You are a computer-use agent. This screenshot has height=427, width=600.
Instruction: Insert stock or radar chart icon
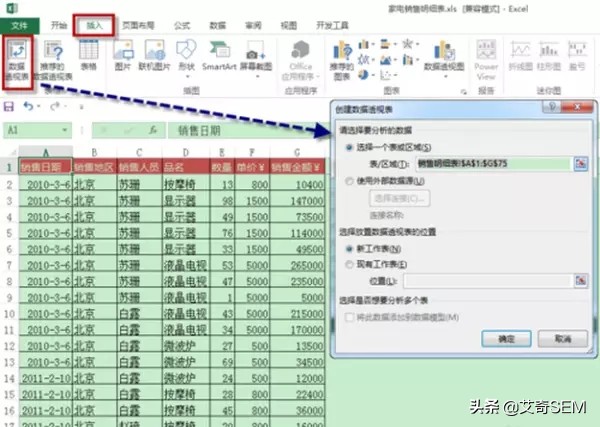click(409, 44)
